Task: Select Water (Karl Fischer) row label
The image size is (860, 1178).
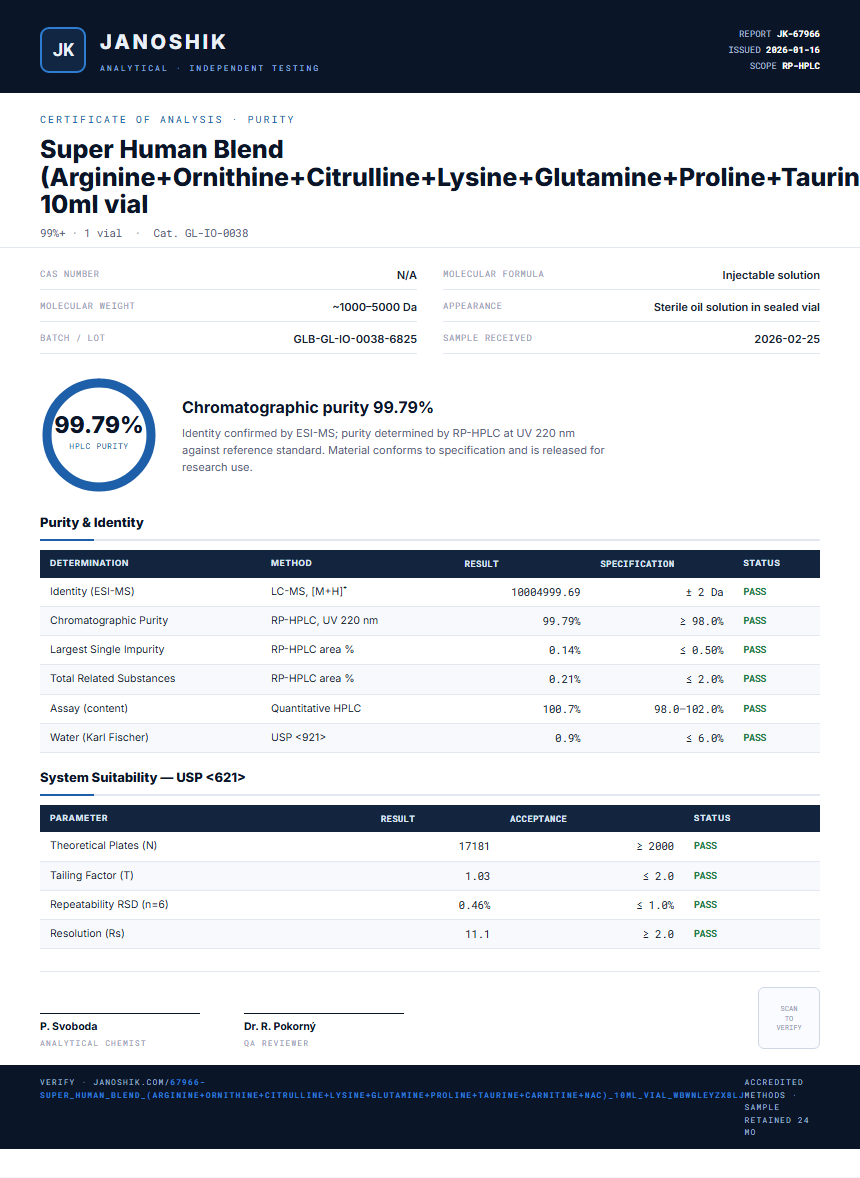Action: pyautogui.click(x=99, y=738)
